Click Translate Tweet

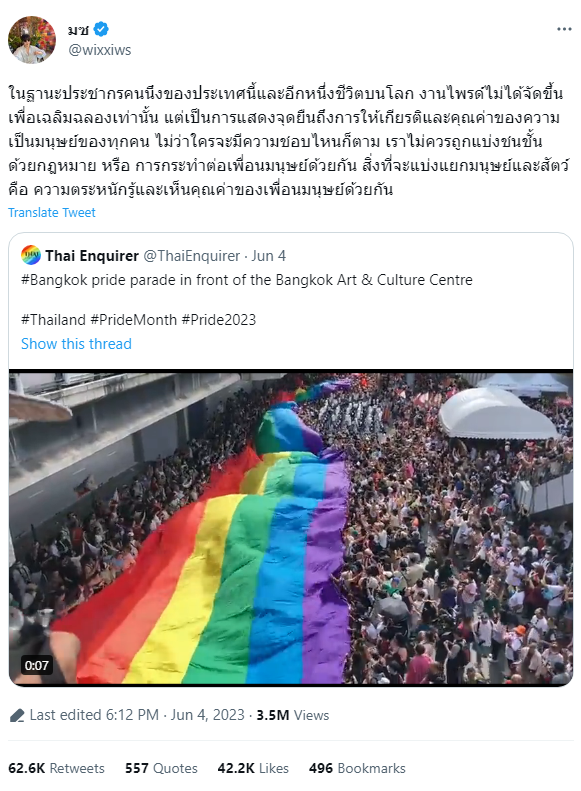coord(51,212)
